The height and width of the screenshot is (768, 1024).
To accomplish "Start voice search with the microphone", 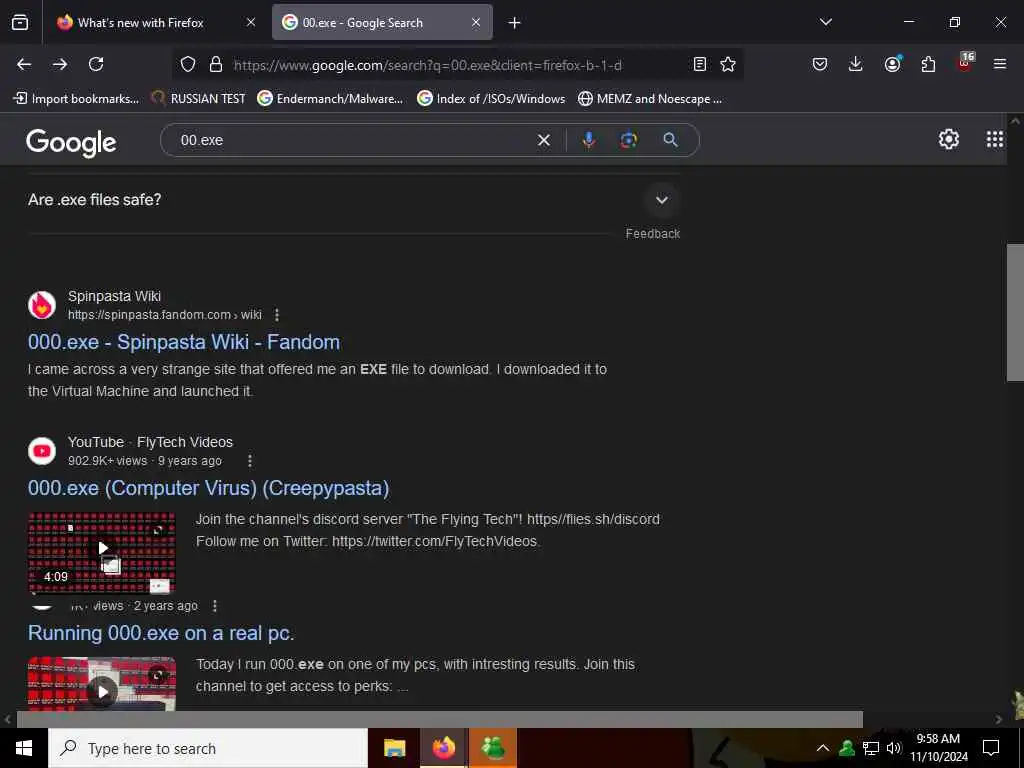I will 588,140.
